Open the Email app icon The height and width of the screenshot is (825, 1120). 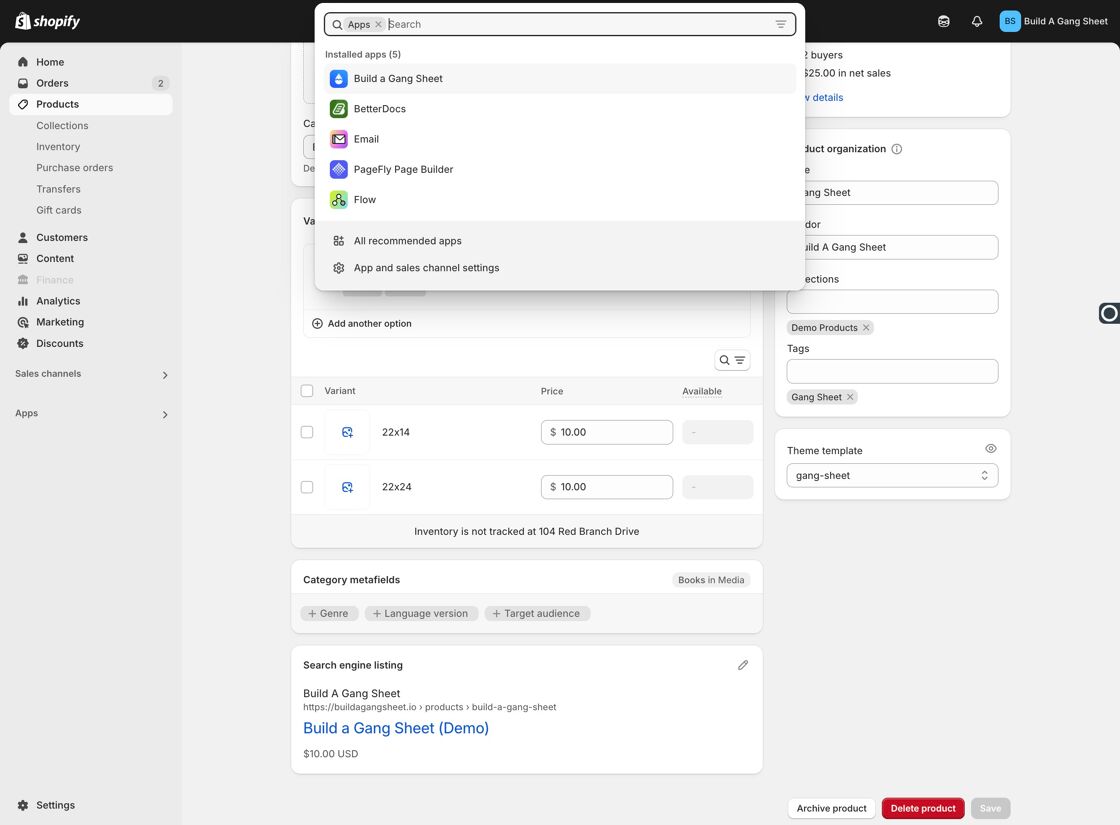point(339,139)
